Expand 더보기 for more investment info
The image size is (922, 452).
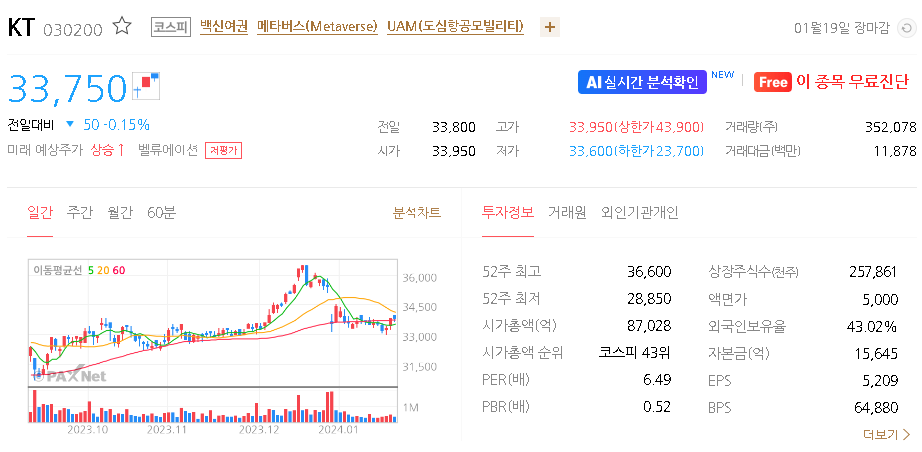(x=887, y=435)
